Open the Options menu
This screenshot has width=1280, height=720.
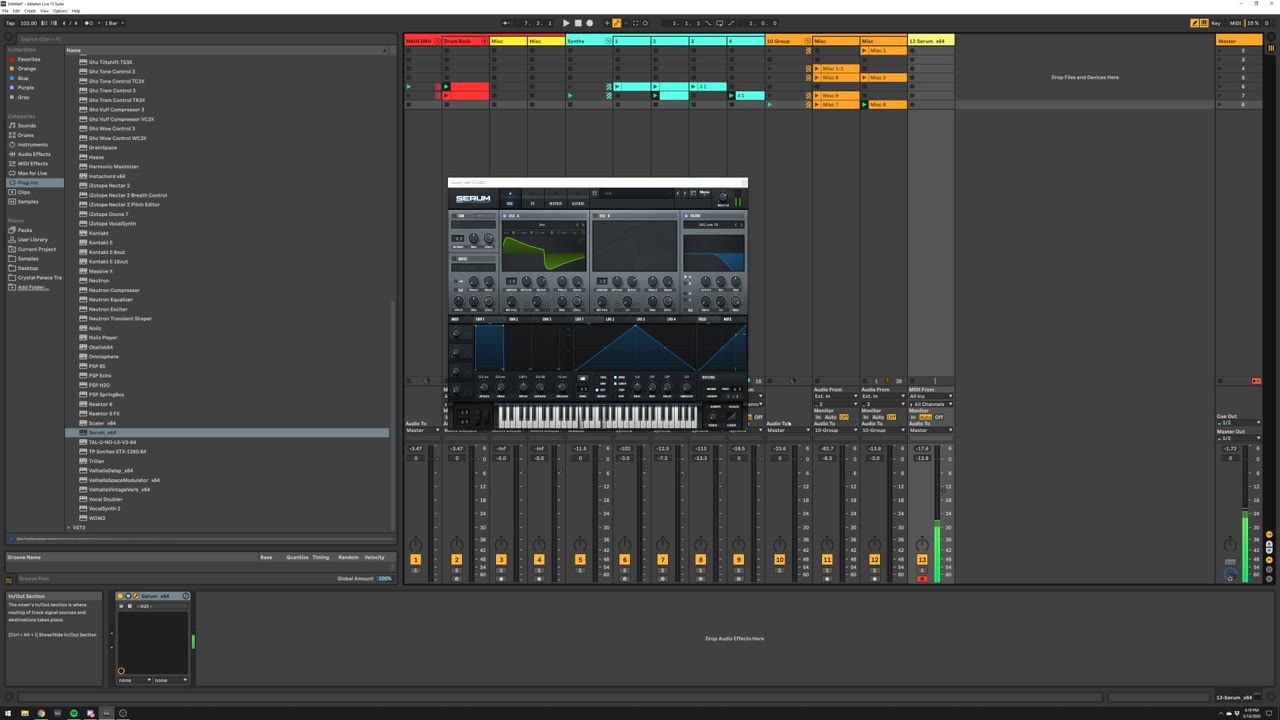pos(60,11)
